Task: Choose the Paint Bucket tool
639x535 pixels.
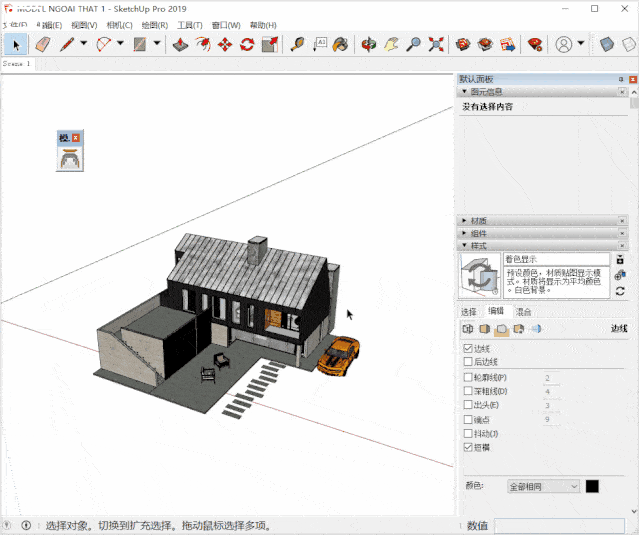Action: (341, 44)
